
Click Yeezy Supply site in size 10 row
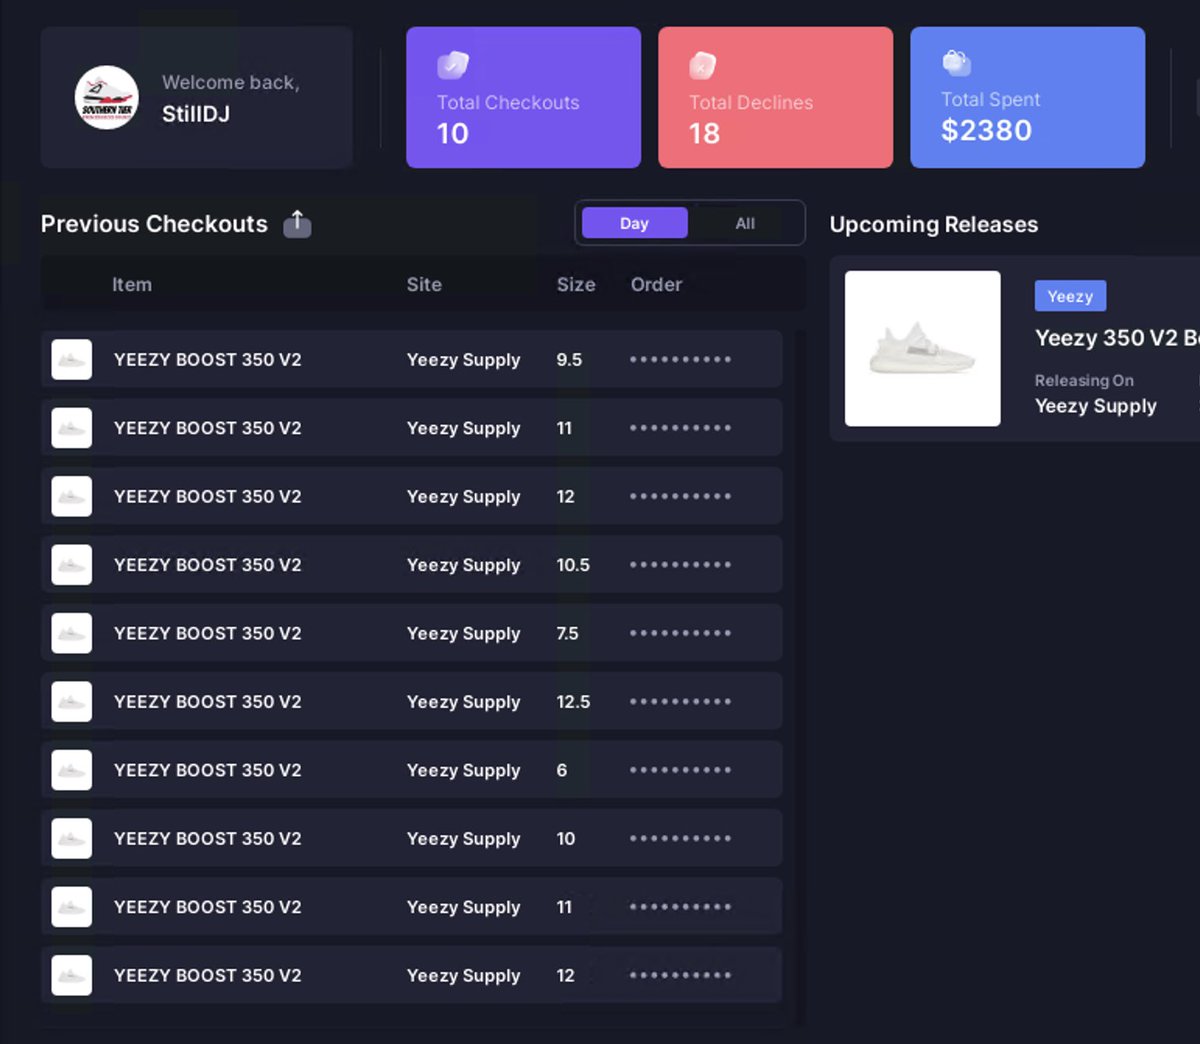[463, 838]
